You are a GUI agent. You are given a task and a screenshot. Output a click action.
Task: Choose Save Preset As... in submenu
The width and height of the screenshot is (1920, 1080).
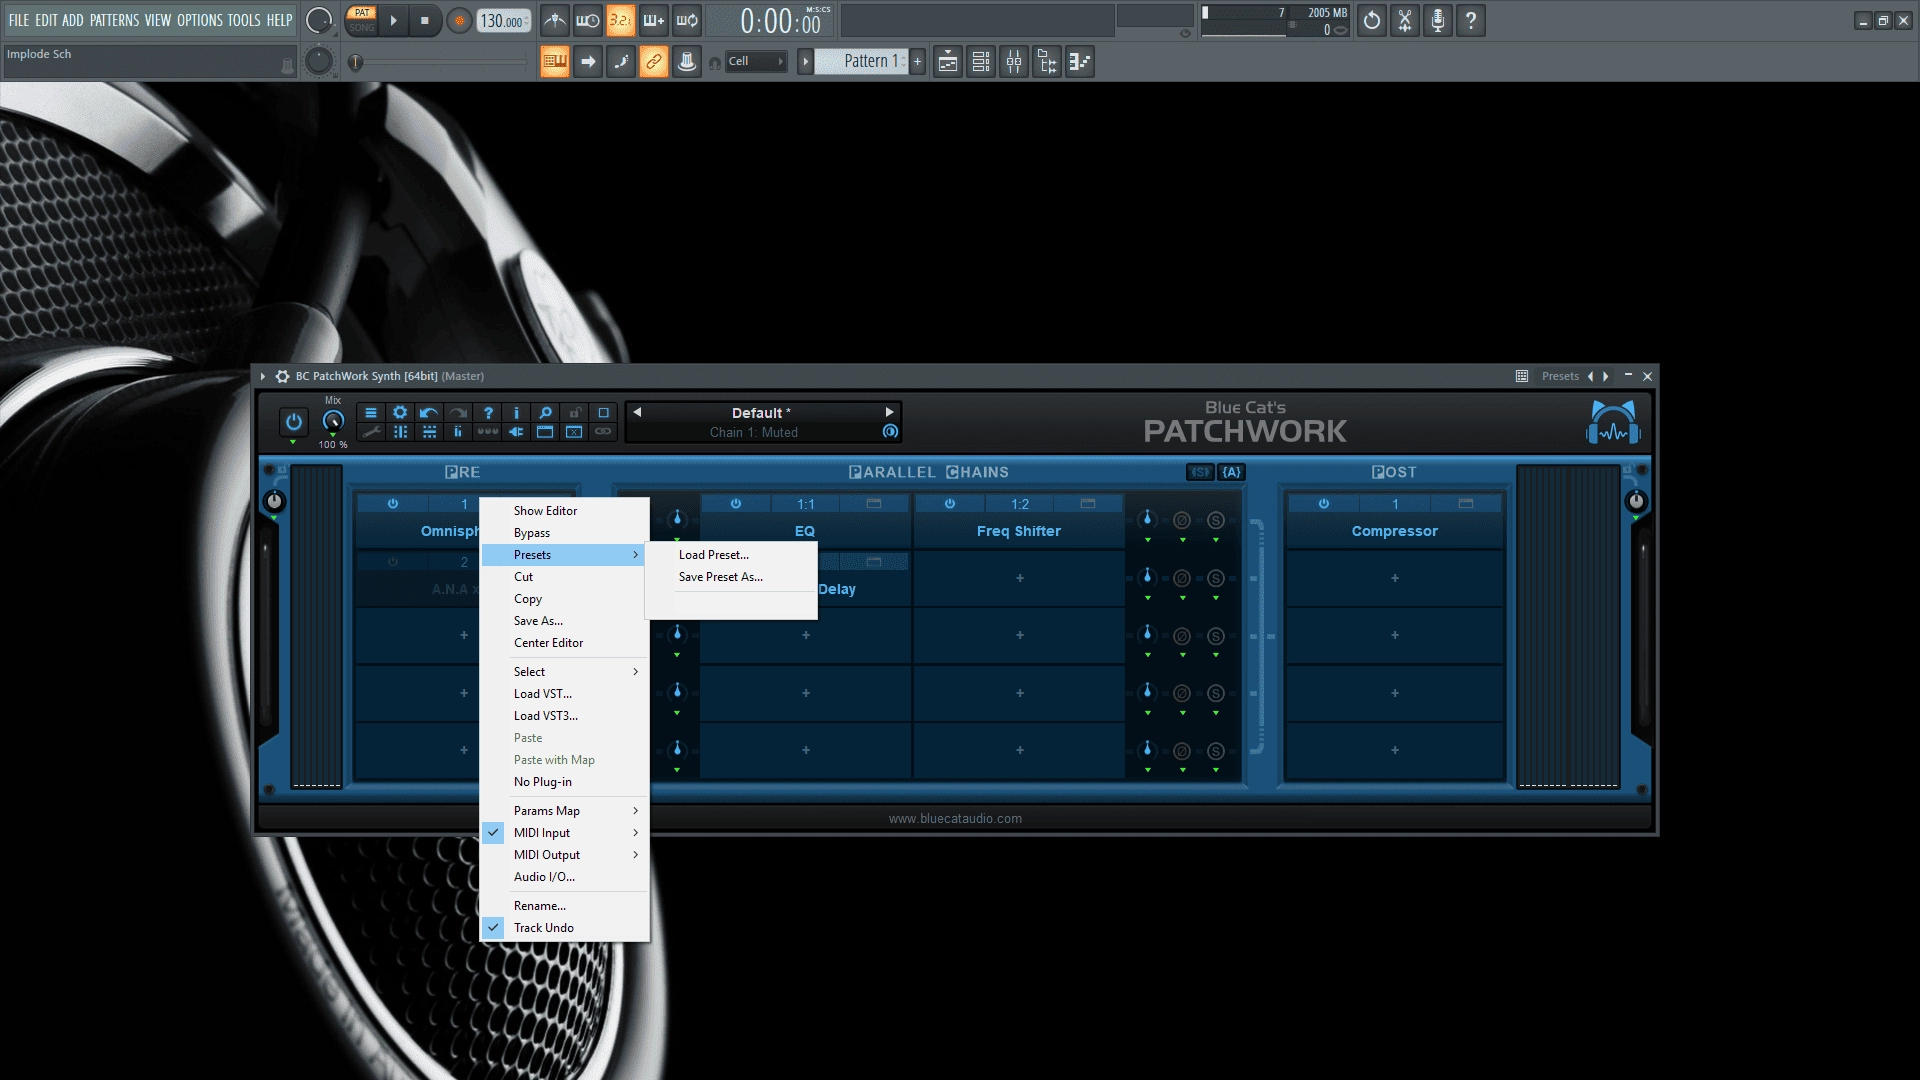pyautogui.click(x=732, y=577)
